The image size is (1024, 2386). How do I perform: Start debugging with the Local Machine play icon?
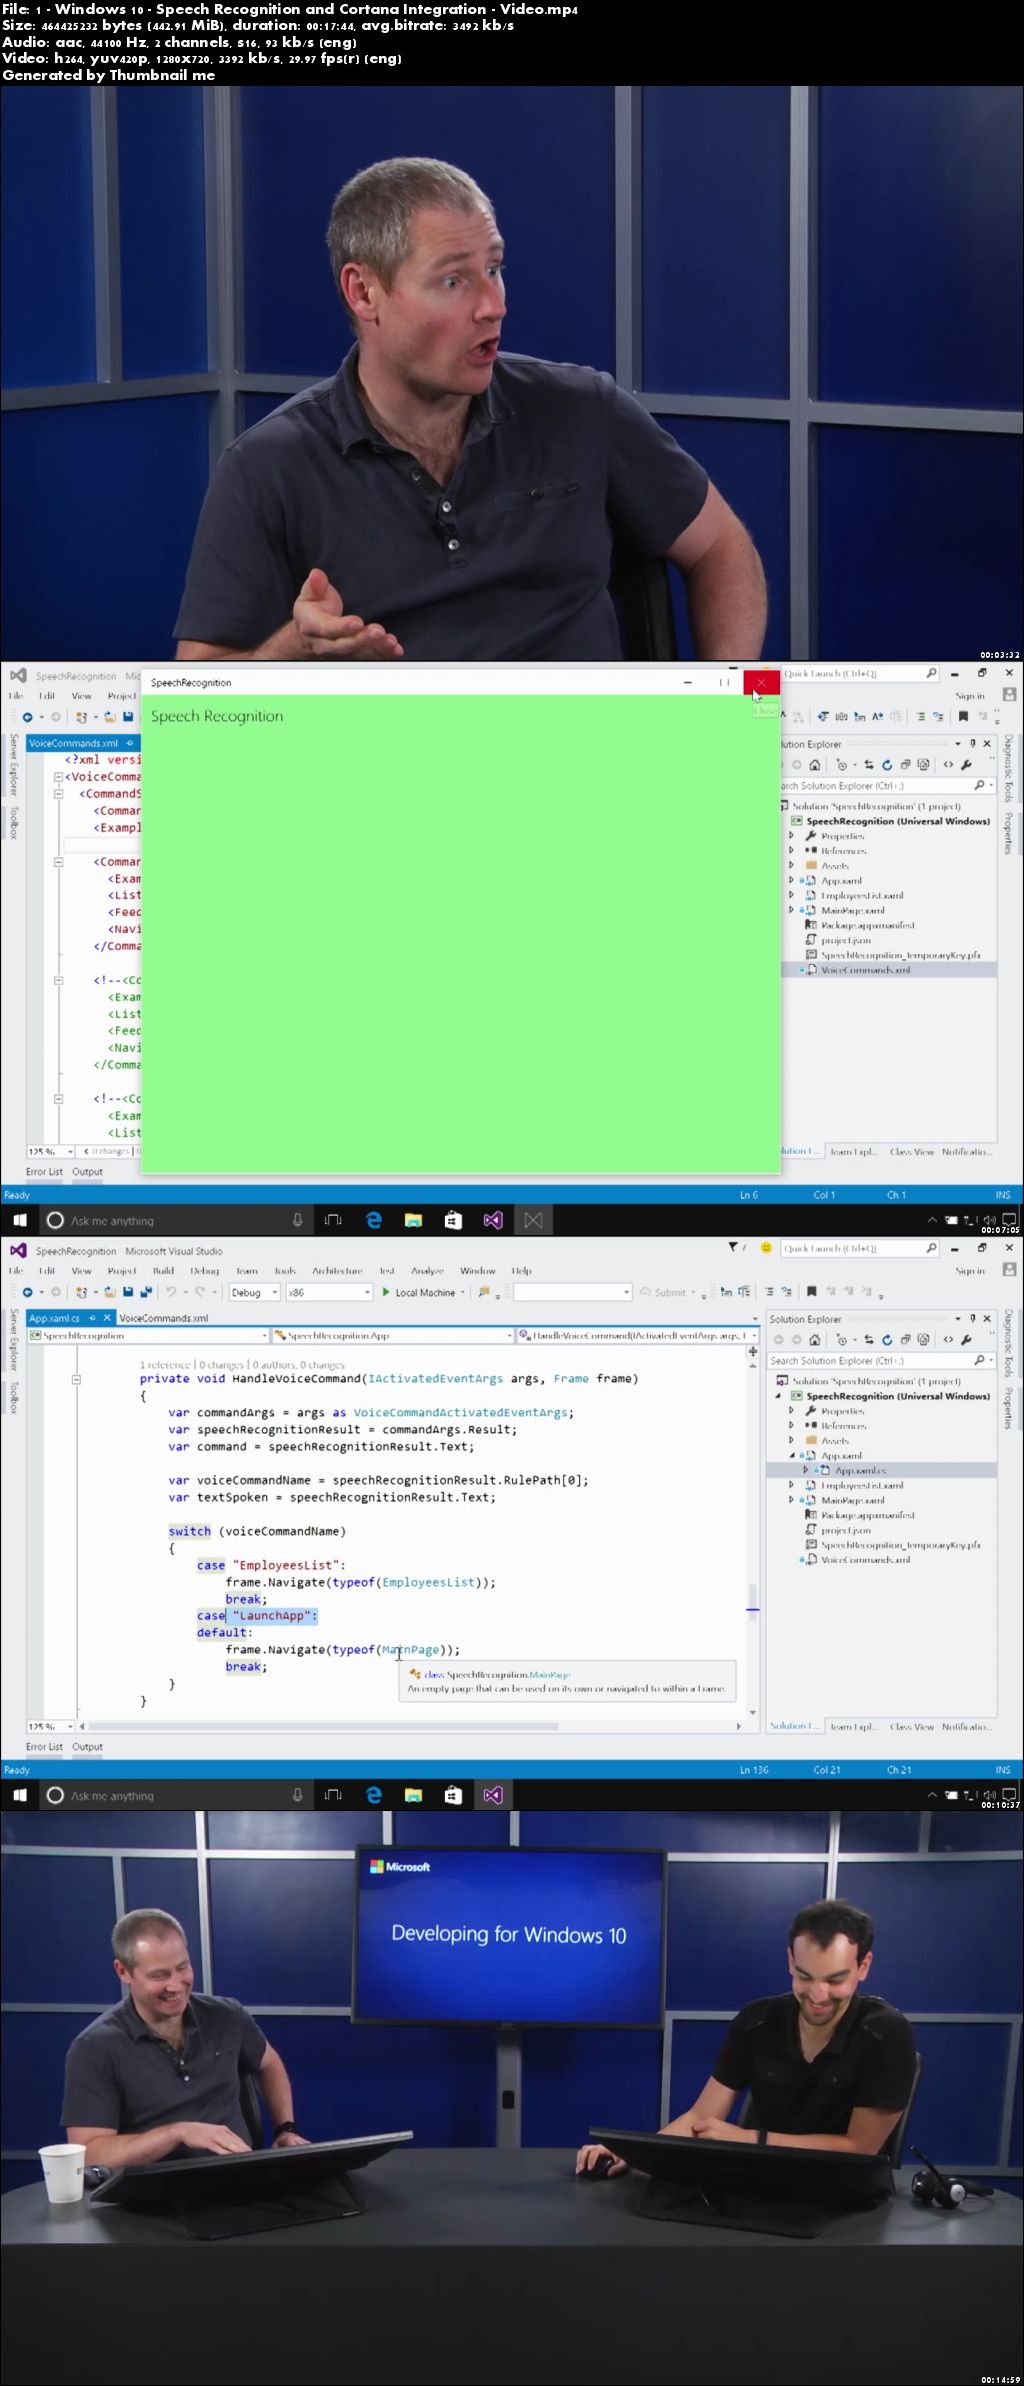(386, 1292)
